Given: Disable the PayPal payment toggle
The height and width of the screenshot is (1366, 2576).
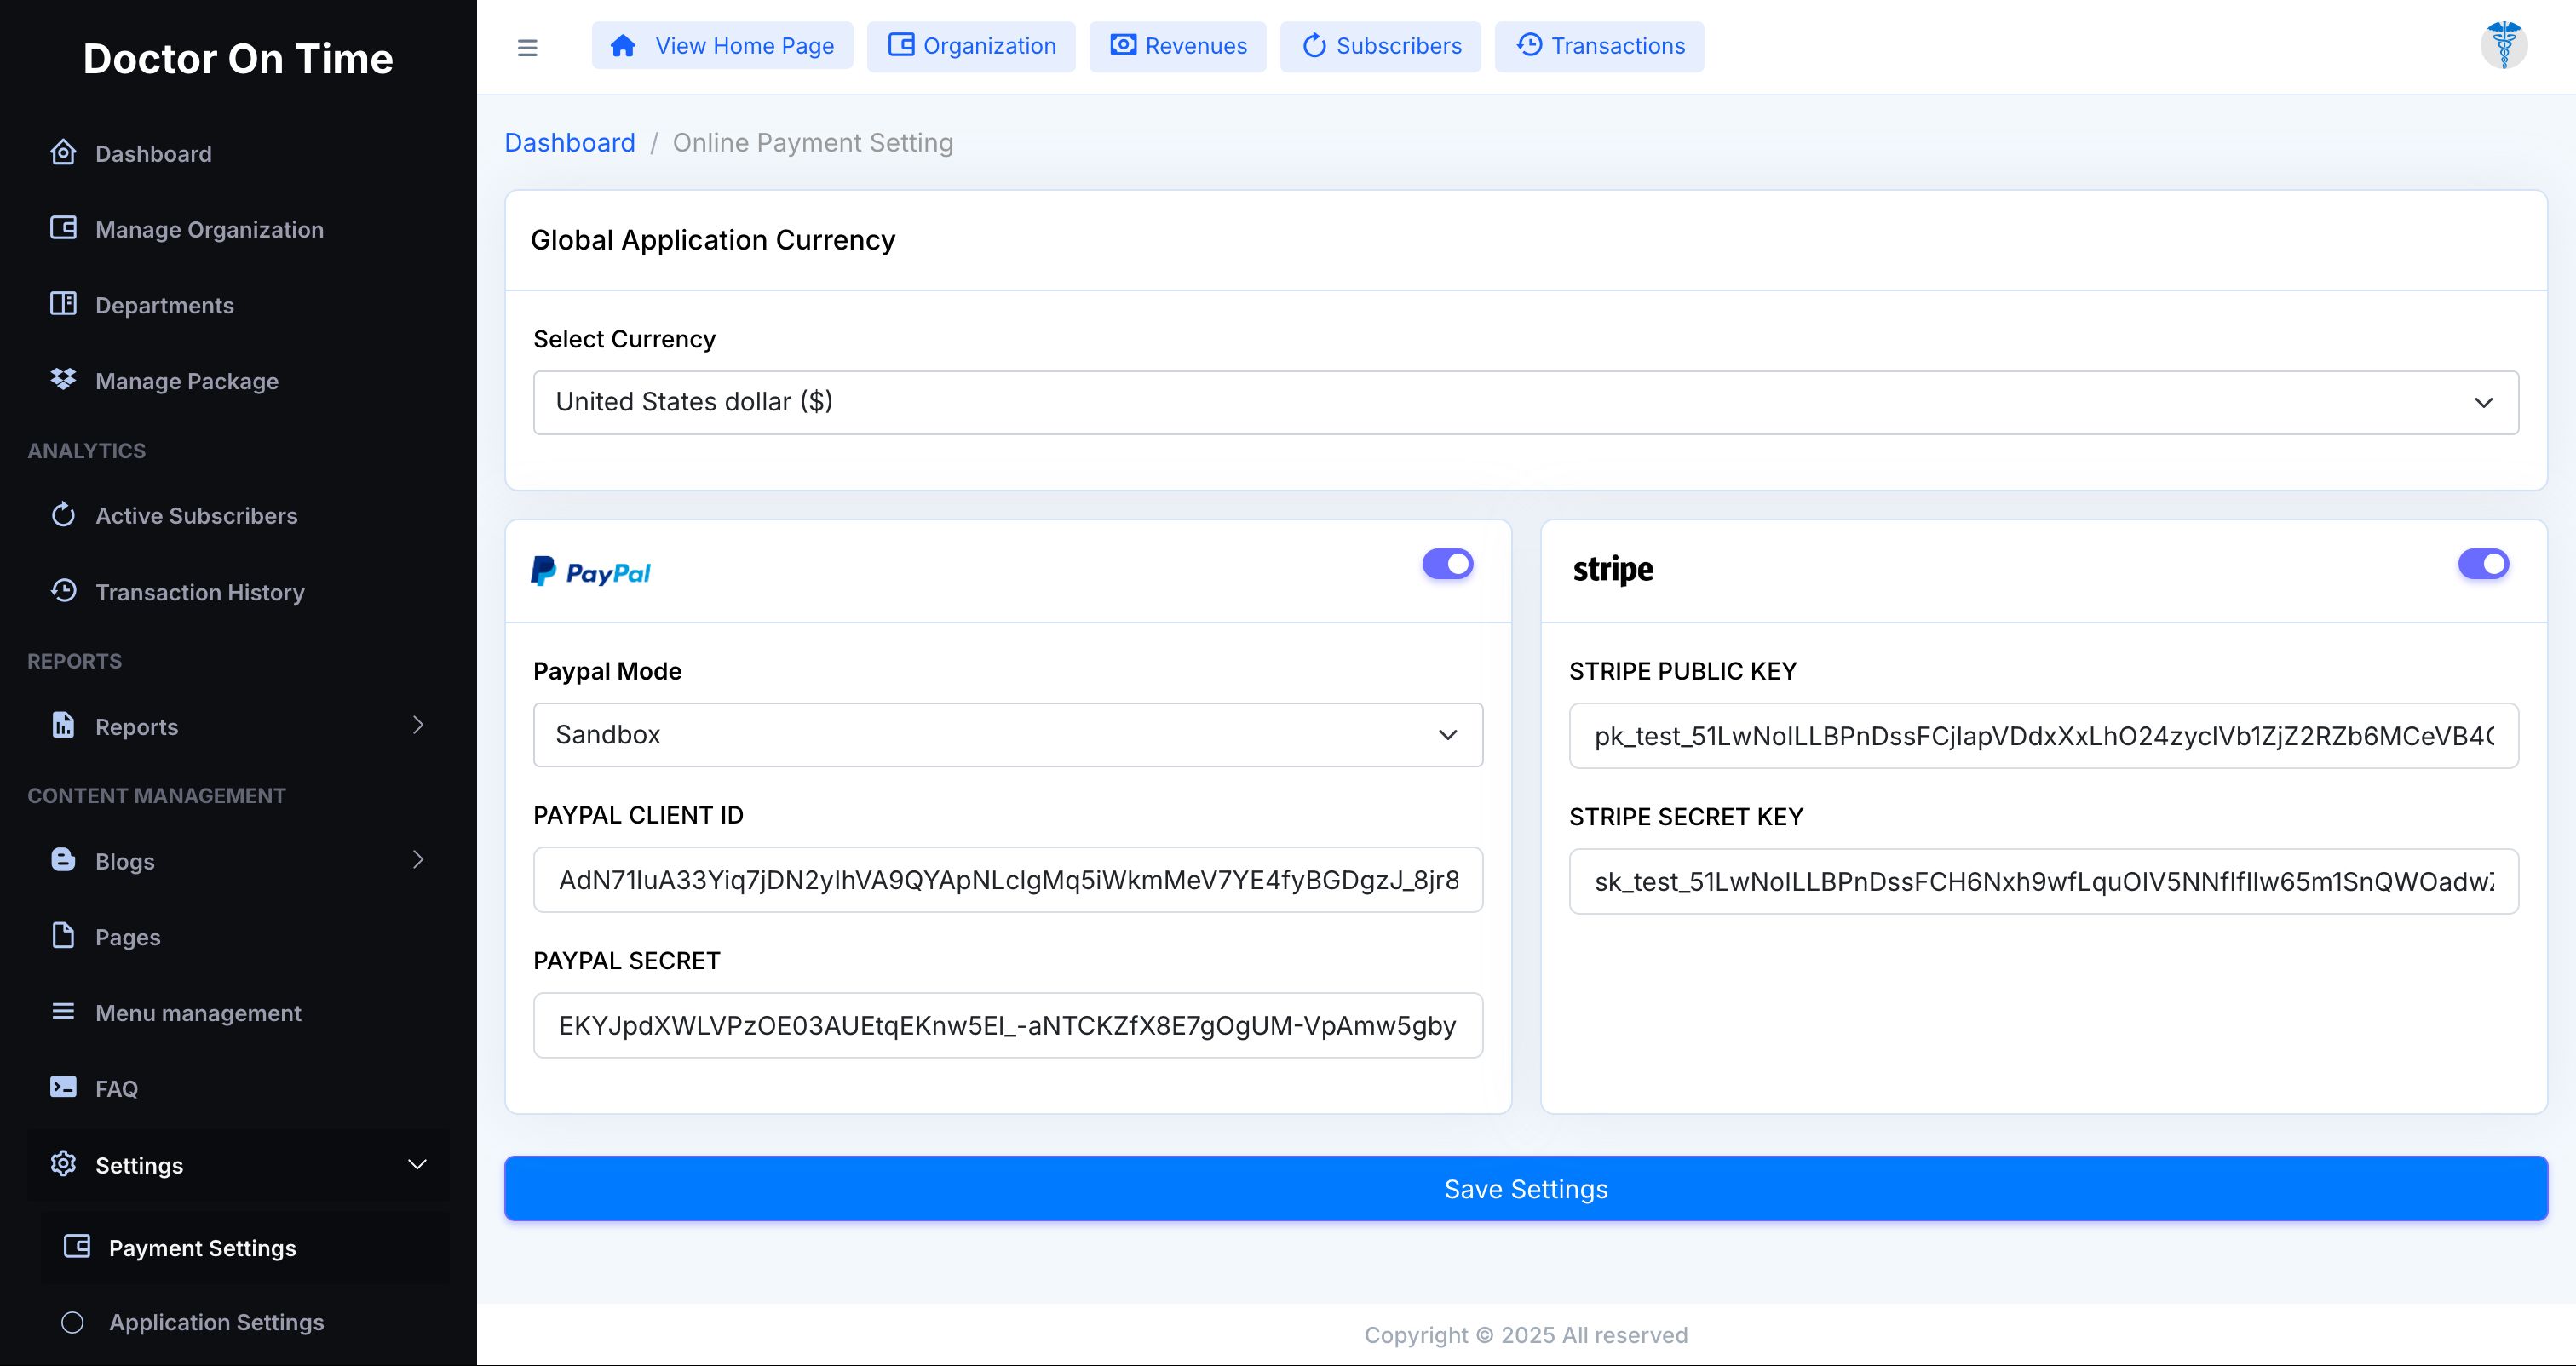Looking at the screenshot, I should pos(1447,564).
